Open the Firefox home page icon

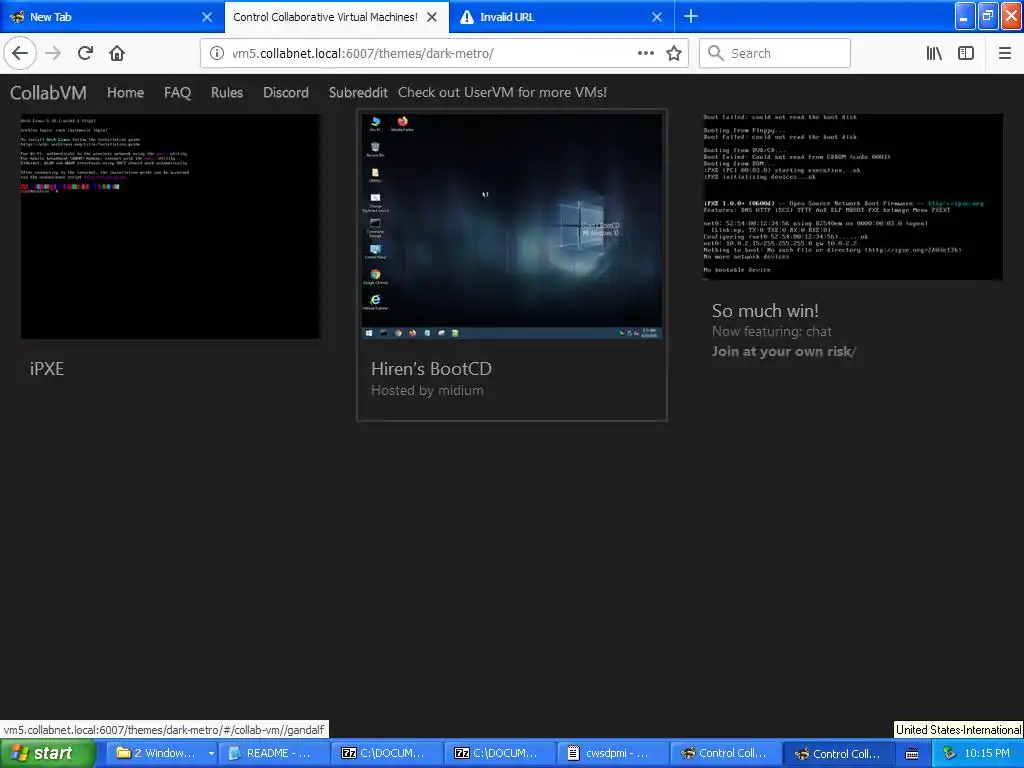117,53
